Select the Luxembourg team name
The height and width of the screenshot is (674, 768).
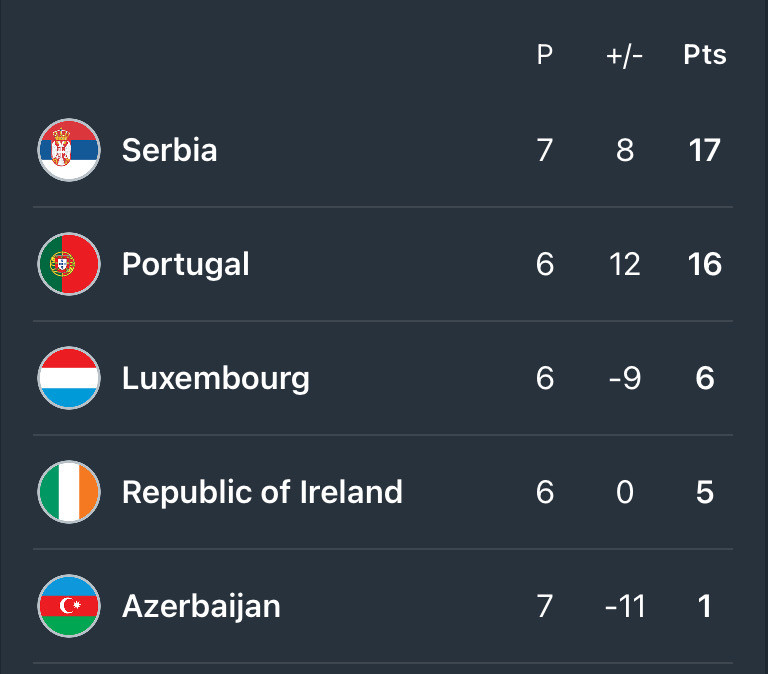point(216,379)
